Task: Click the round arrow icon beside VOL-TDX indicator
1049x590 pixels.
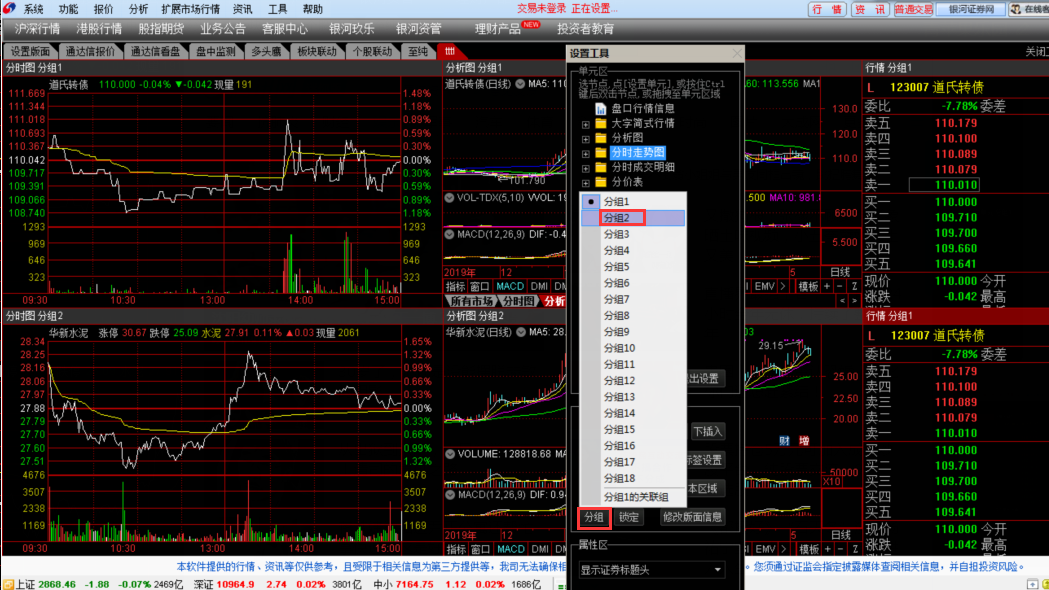Action: click(x=449, y=198)
